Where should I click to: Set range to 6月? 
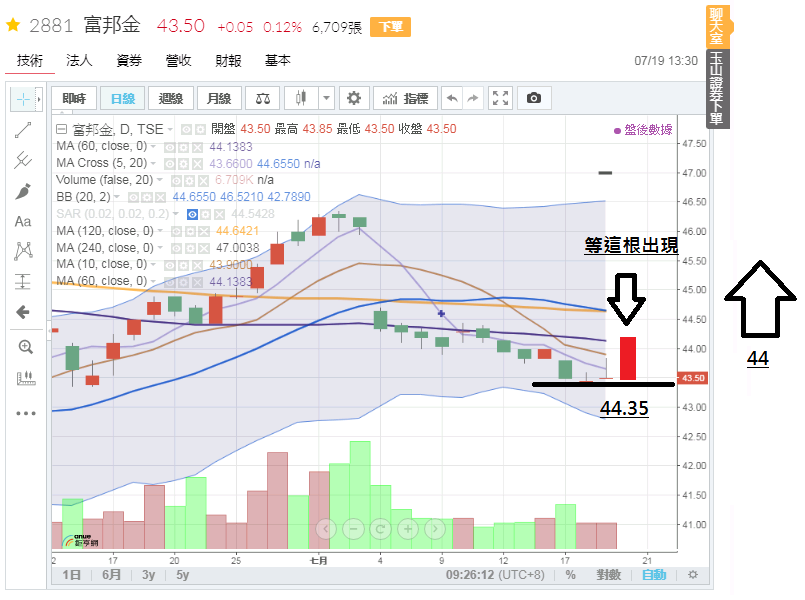pos(111,575)
